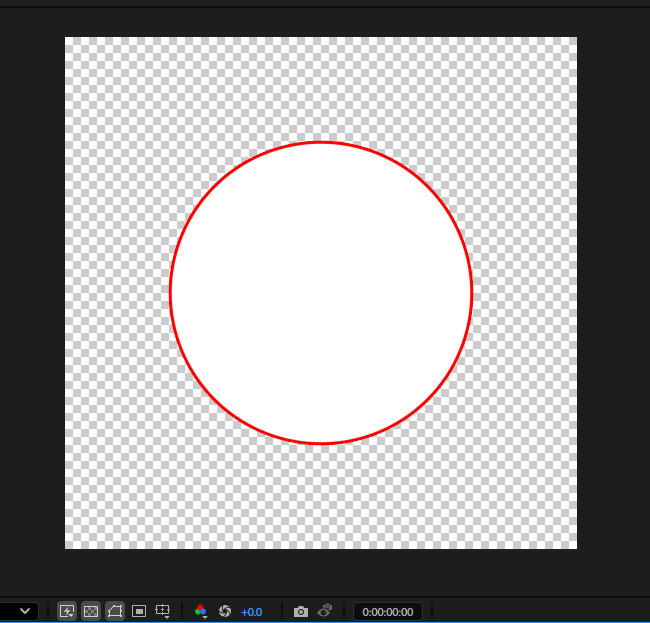
Task: Click transparent checkerboard area below the circle
Action: (x=321, y=498)
